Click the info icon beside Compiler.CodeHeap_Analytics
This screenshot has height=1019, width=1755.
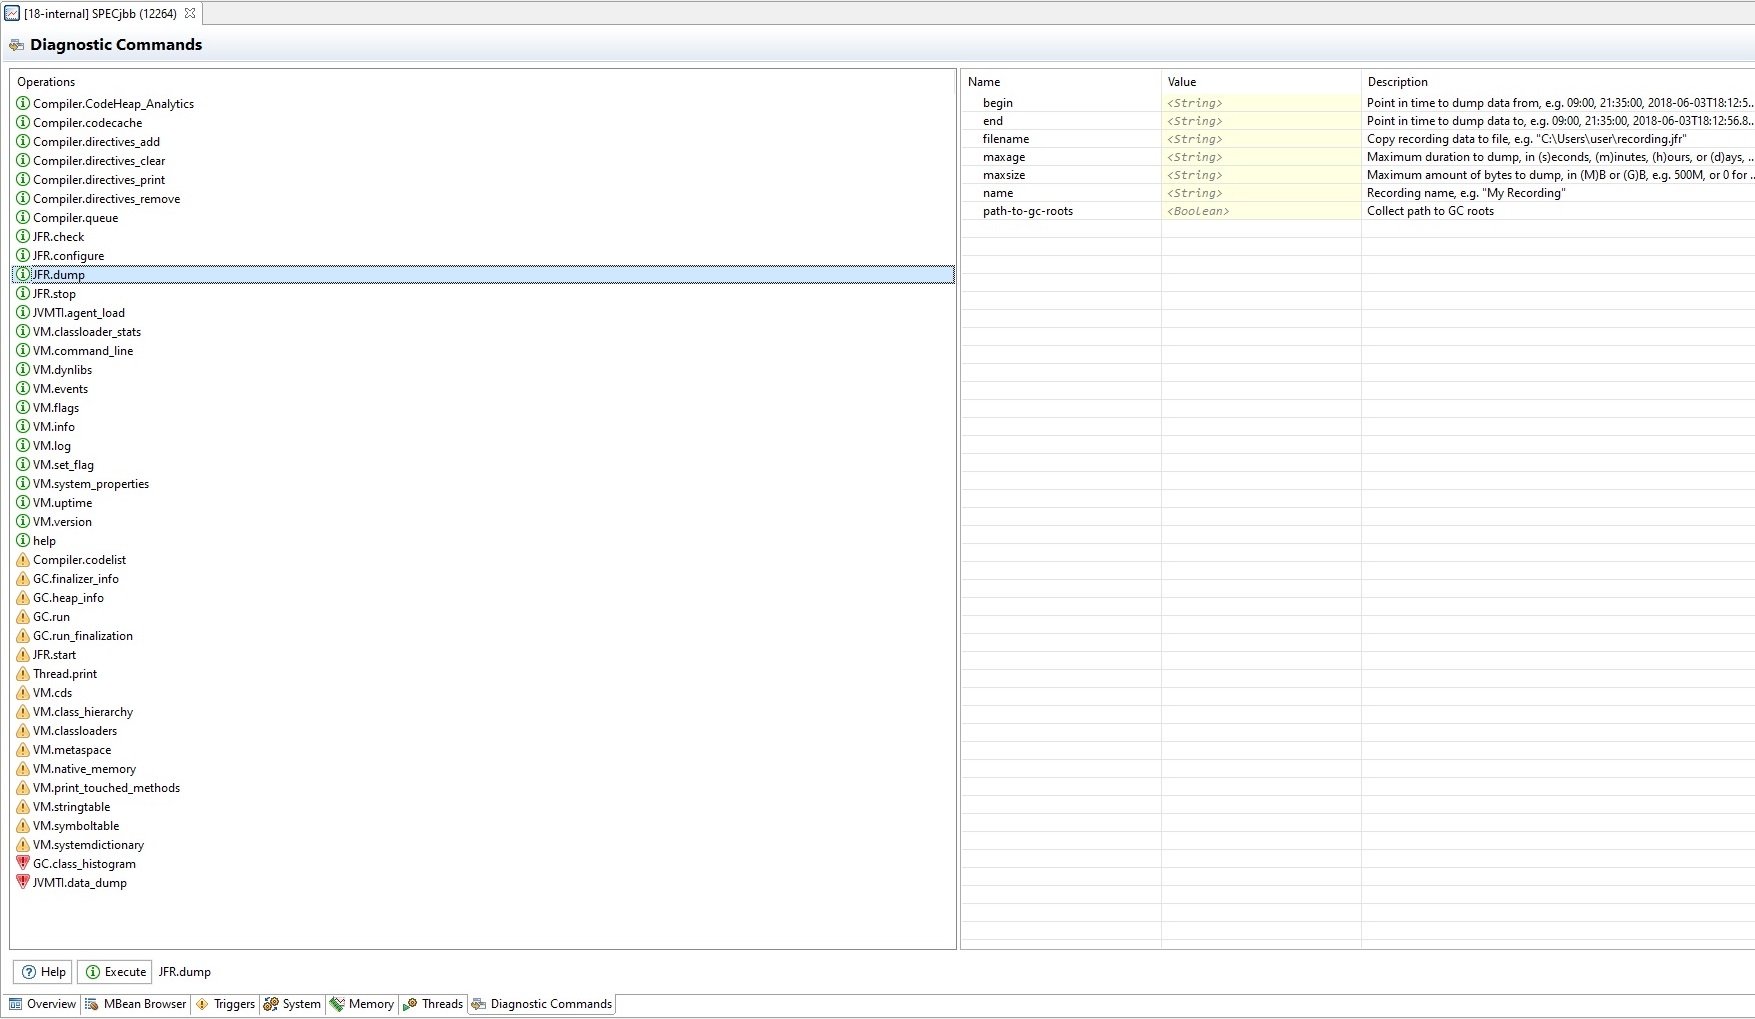[x=23, y=104]
